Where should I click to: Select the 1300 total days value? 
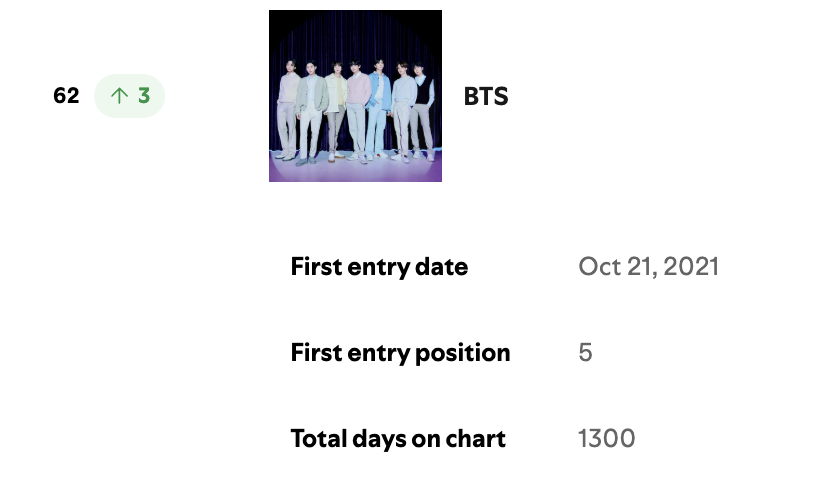(x=606, y=438)
